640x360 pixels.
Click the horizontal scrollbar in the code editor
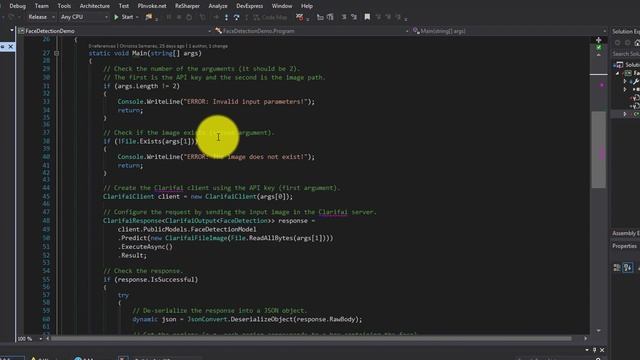[x=311, y=338]
